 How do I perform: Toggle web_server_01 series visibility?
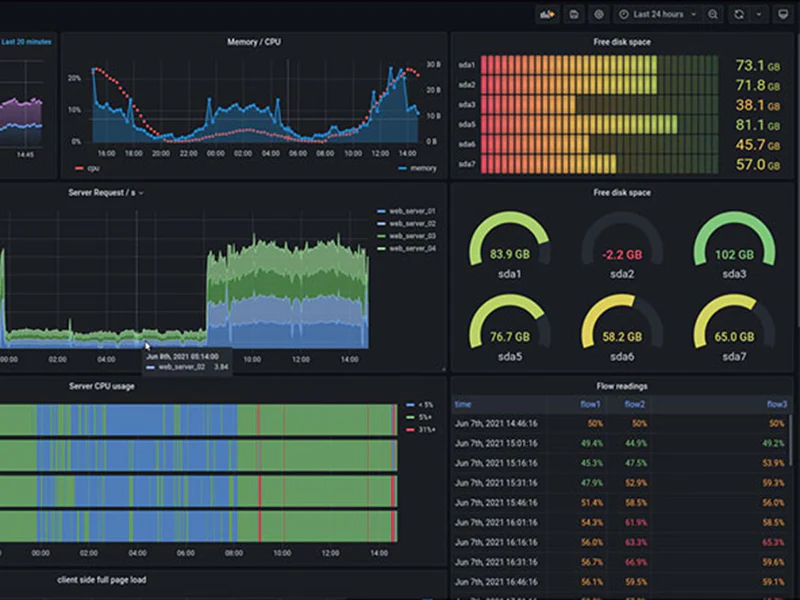point(412,211)
